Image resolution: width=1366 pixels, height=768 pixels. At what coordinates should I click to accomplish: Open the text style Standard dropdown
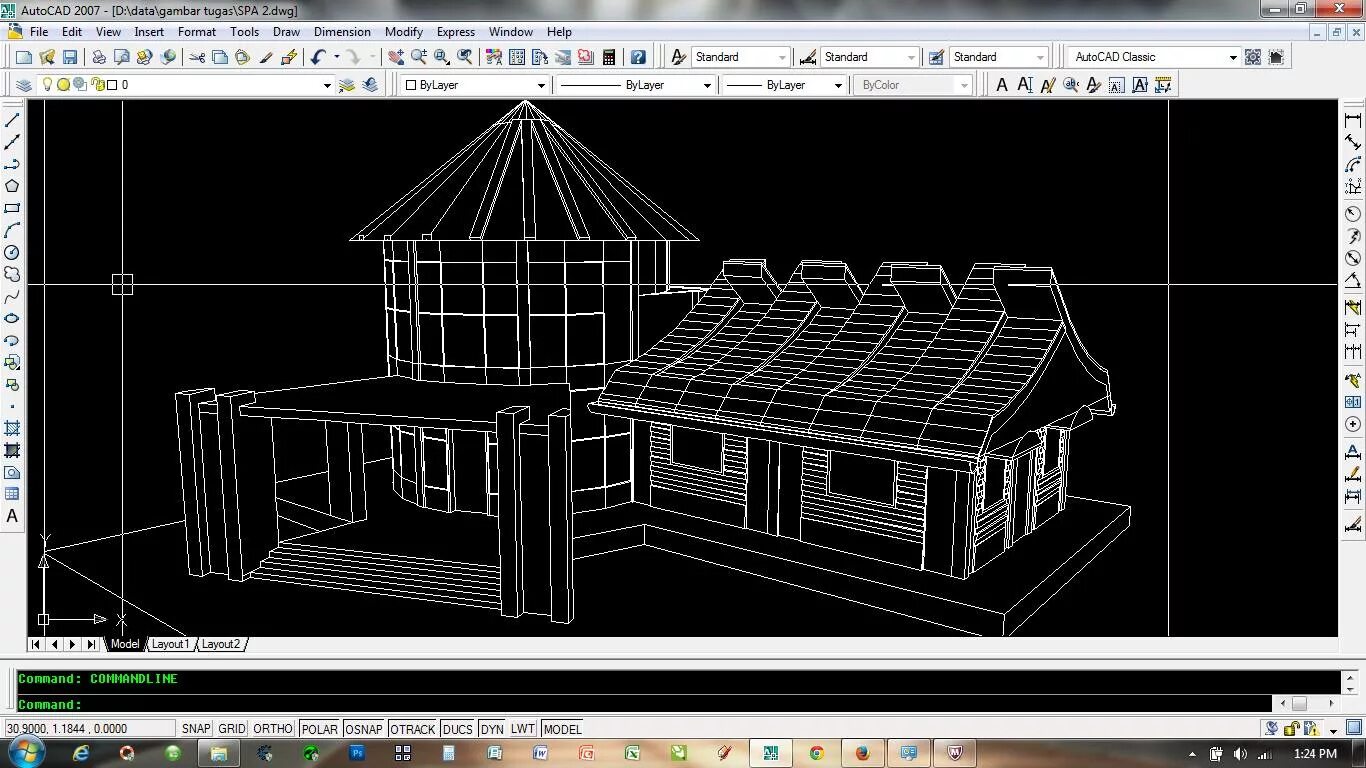click(x=782, y=57)
